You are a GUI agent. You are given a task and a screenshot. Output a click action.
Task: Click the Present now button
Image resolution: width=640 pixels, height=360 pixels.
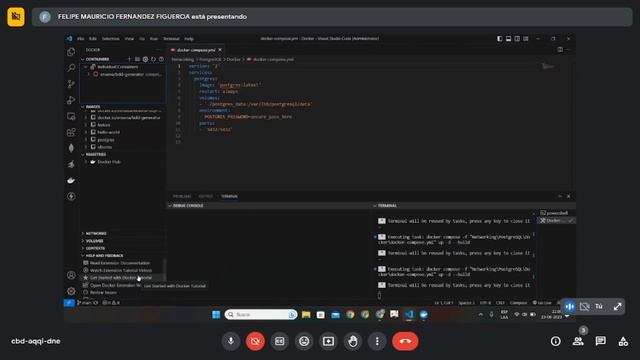(x=329, y=341)
